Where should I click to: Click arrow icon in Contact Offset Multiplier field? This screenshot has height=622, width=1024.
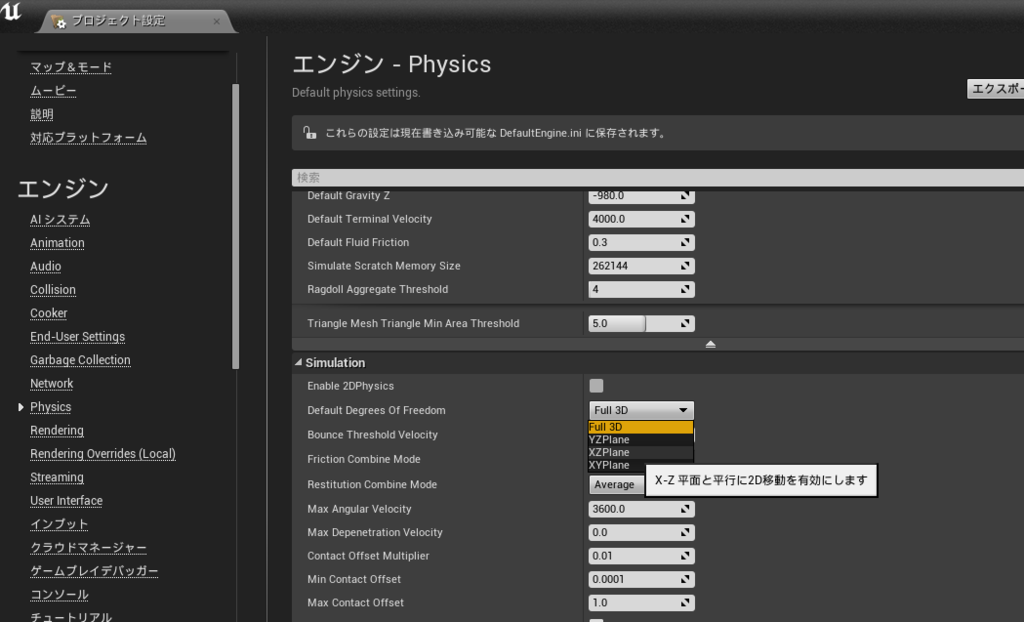[x=685, y=556]
